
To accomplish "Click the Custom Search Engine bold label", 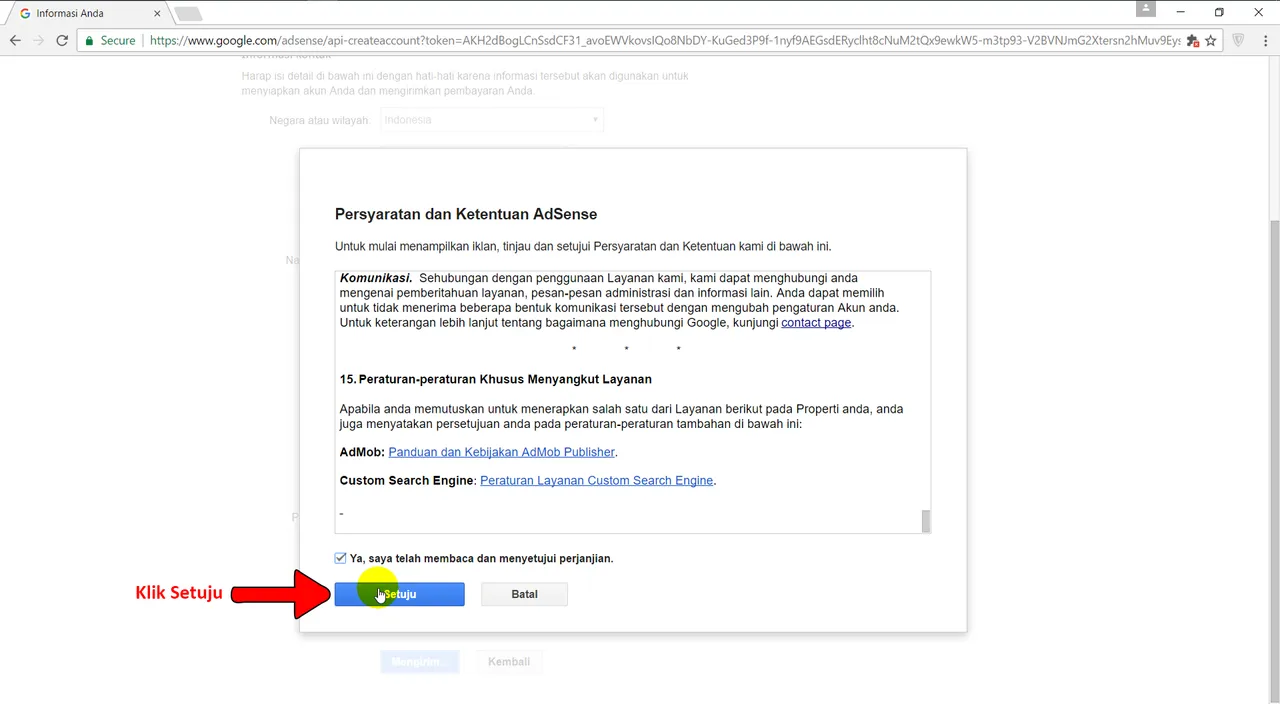I will [407, 481].
